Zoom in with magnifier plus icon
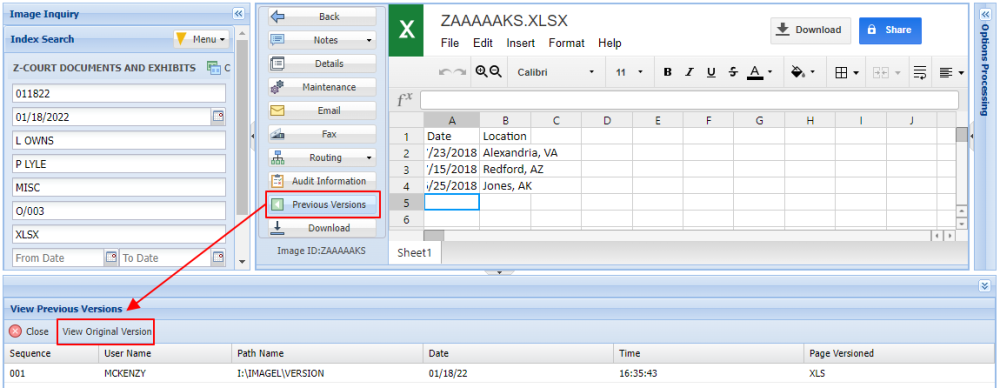 tap(482, 72)
